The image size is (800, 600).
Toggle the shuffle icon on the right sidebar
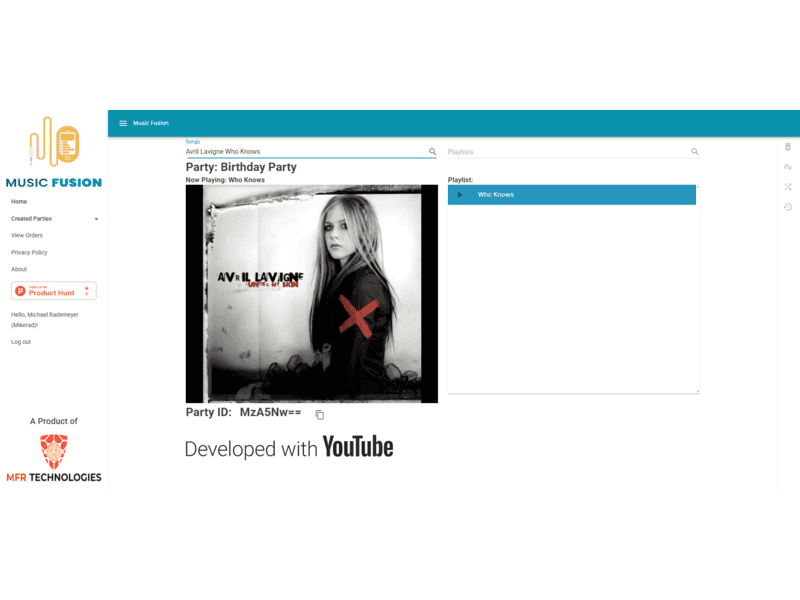click(x=788, y=187)
